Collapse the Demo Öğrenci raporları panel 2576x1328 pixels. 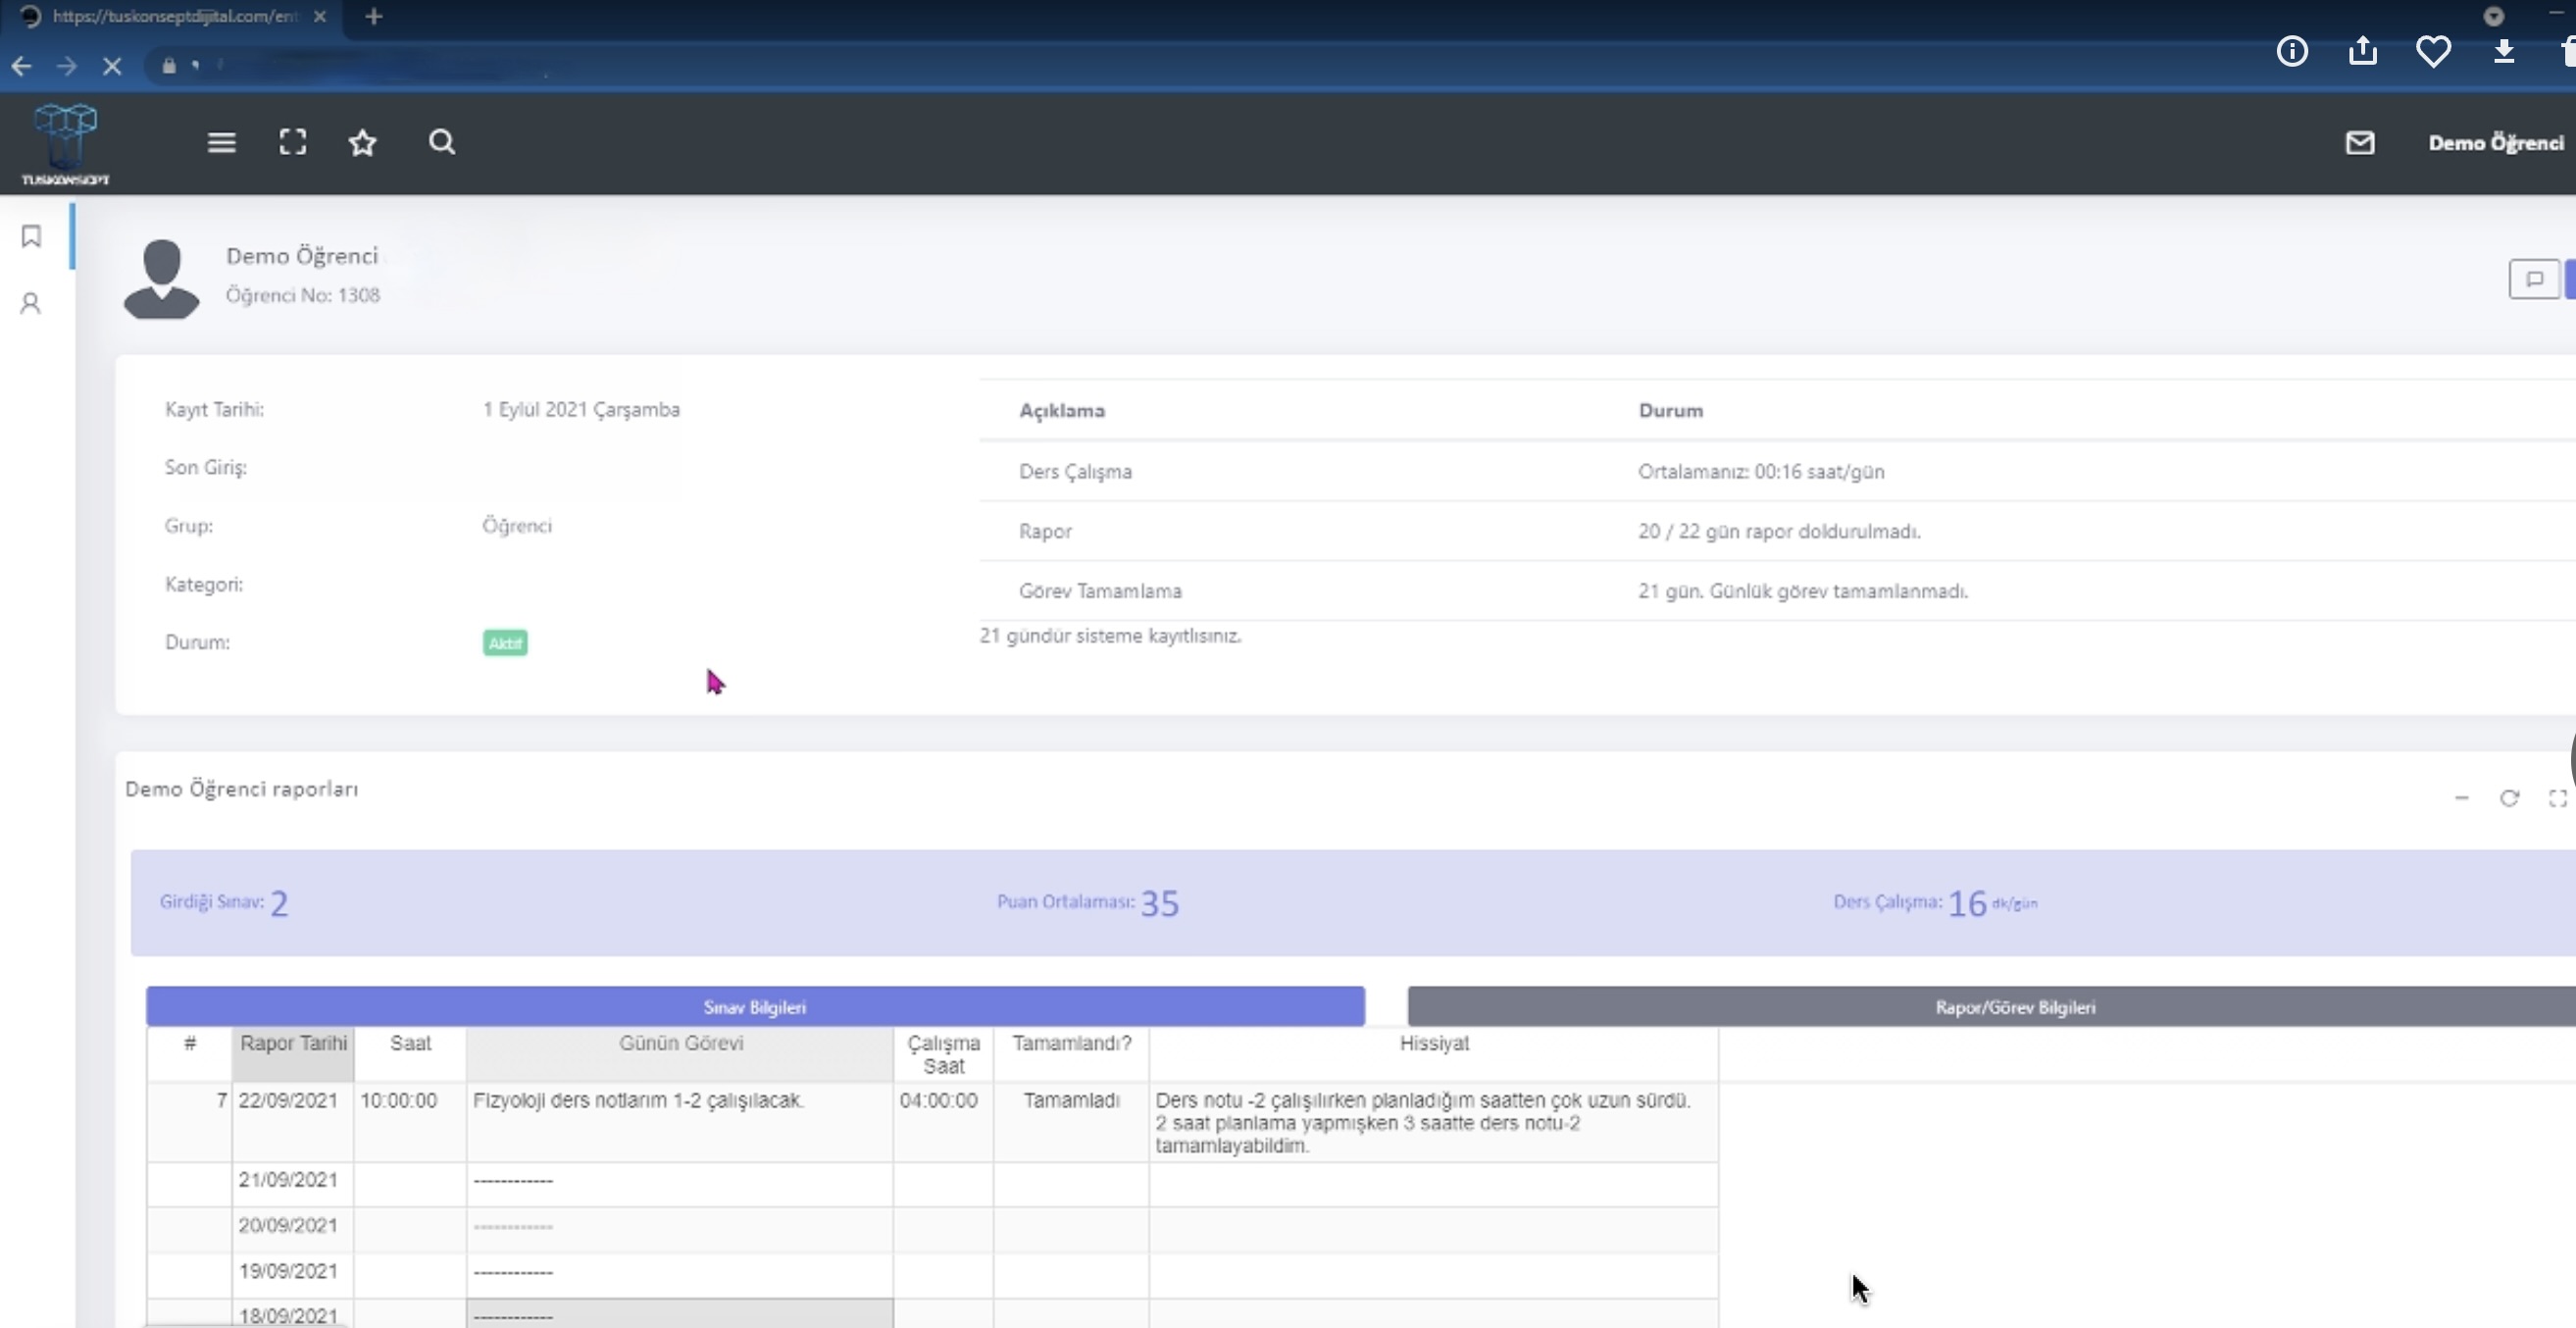(x=2462, y=798)
